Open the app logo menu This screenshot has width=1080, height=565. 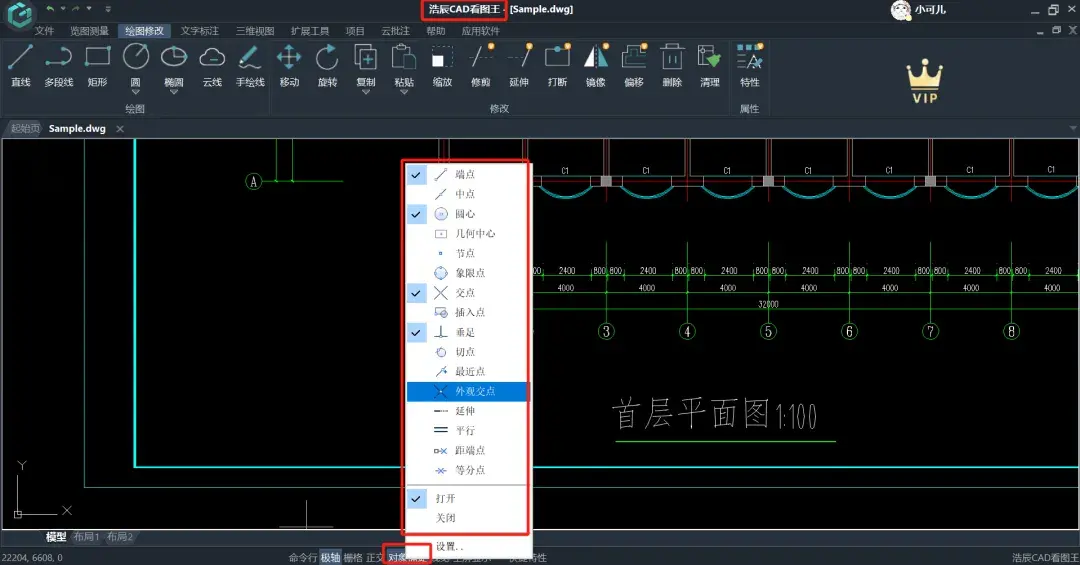[19, 14]
